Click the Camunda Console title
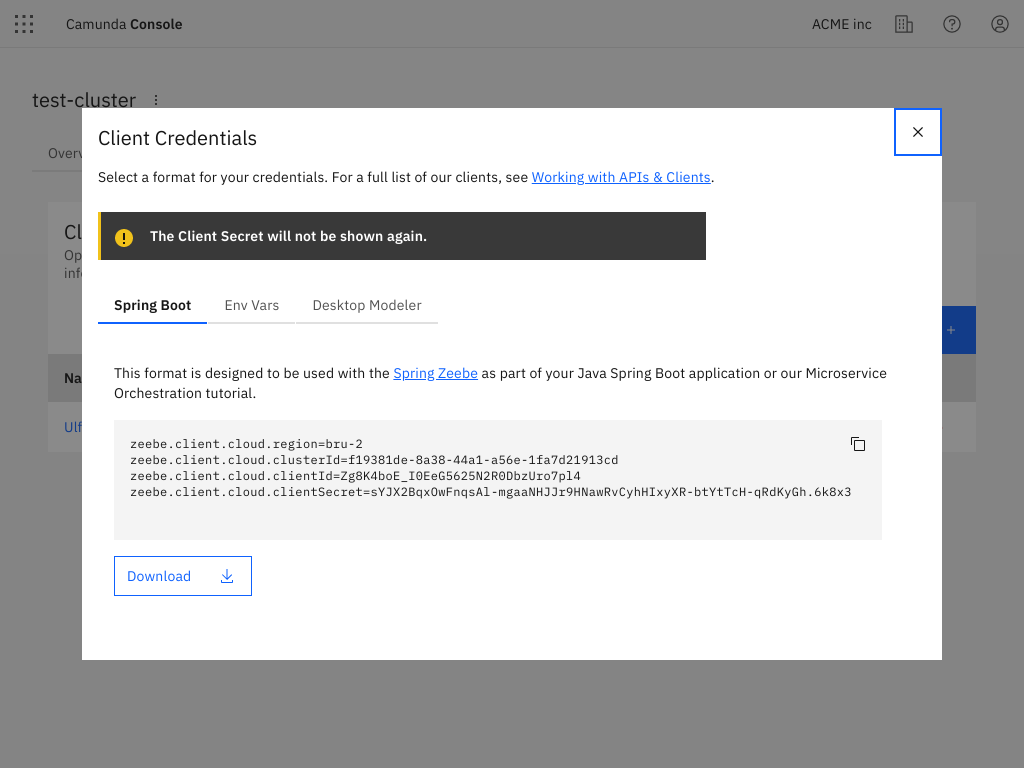This screenshot has width=1024, height=768. pyautogui.click(x=124, y=24)
